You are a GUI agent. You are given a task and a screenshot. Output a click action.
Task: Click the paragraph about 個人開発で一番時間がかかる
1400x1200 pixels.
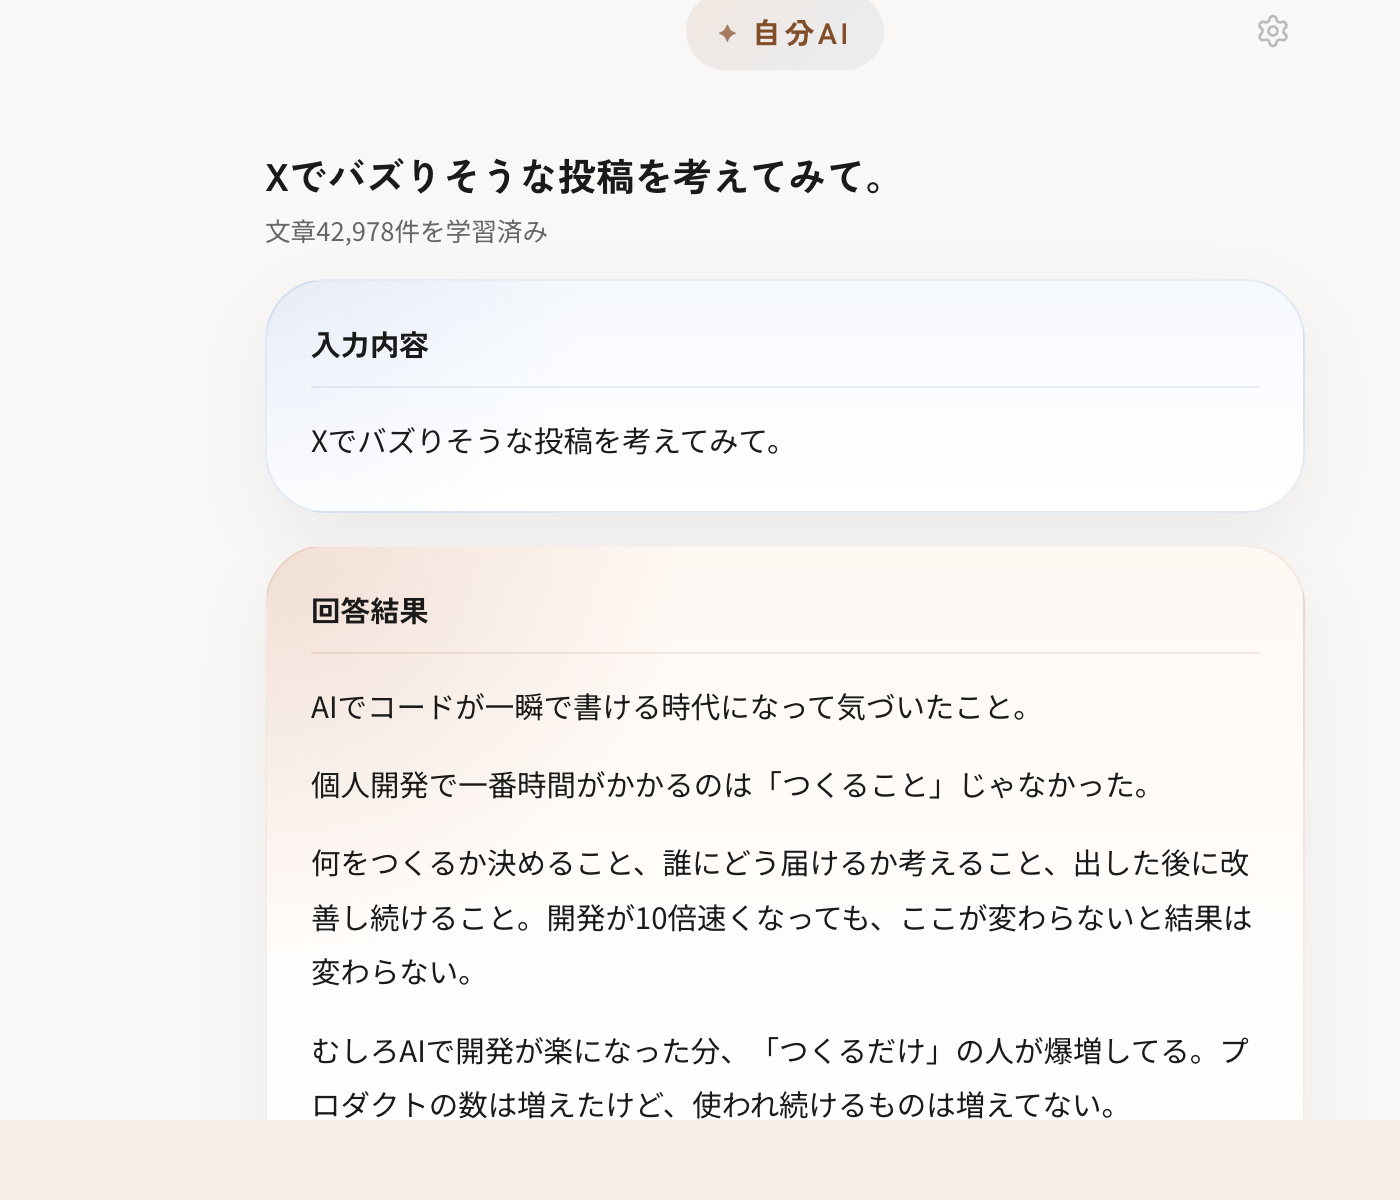731,786
